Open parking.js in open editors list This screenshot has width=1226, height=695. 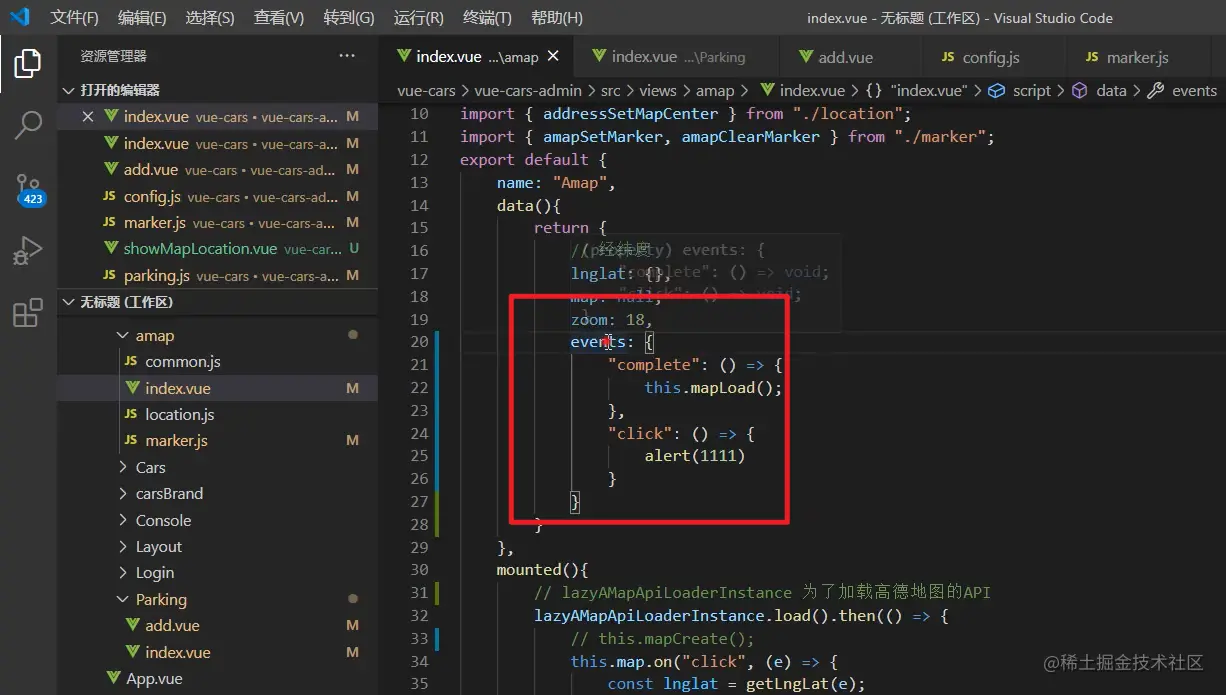pyautogui.click(x=218, y=276)
